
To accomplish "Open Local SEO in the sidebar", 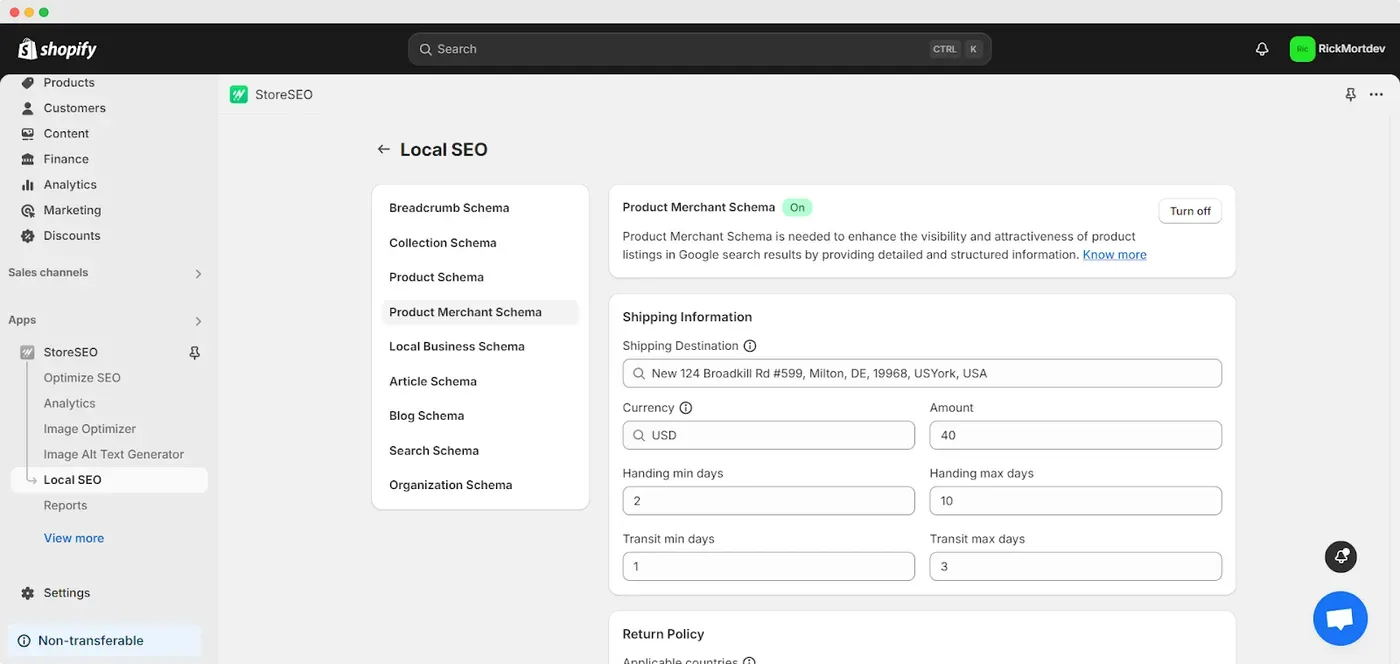I will tap(109, 480).
